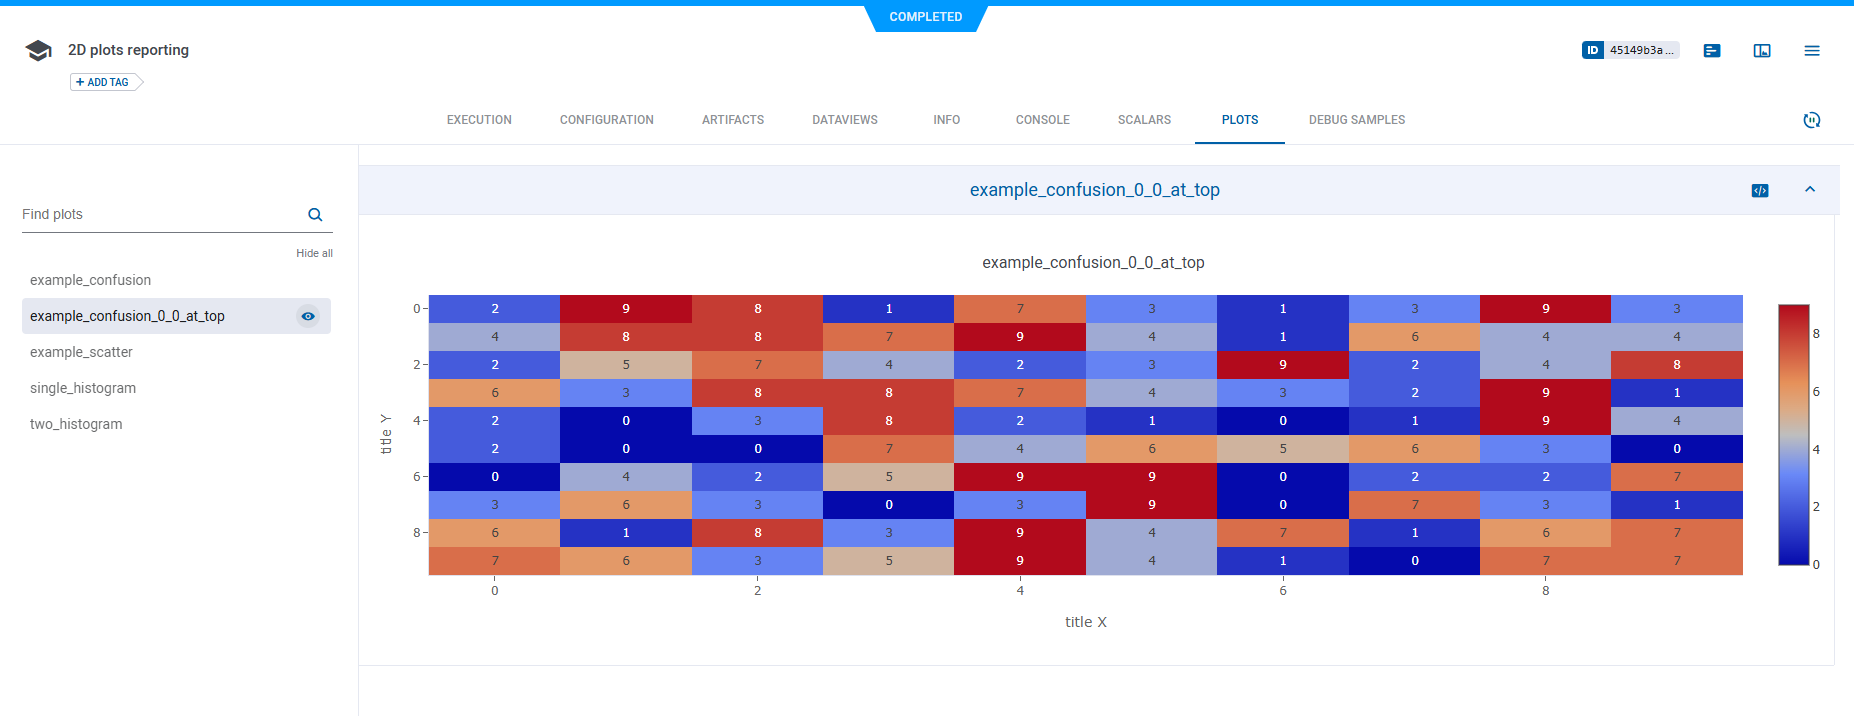Screen dimensions: 1854x716
Task: Click the graduation cap experiment icon
Action: 38,51
